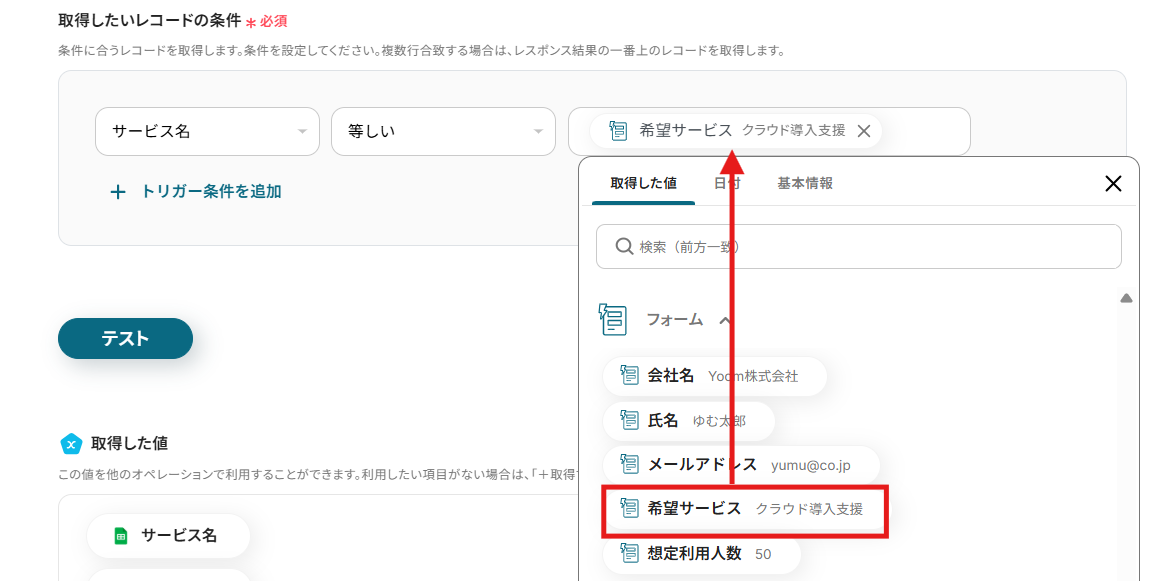Add a trigger condition via トリガー条件を追加
1170x581 pixels.
pos(195,192)
